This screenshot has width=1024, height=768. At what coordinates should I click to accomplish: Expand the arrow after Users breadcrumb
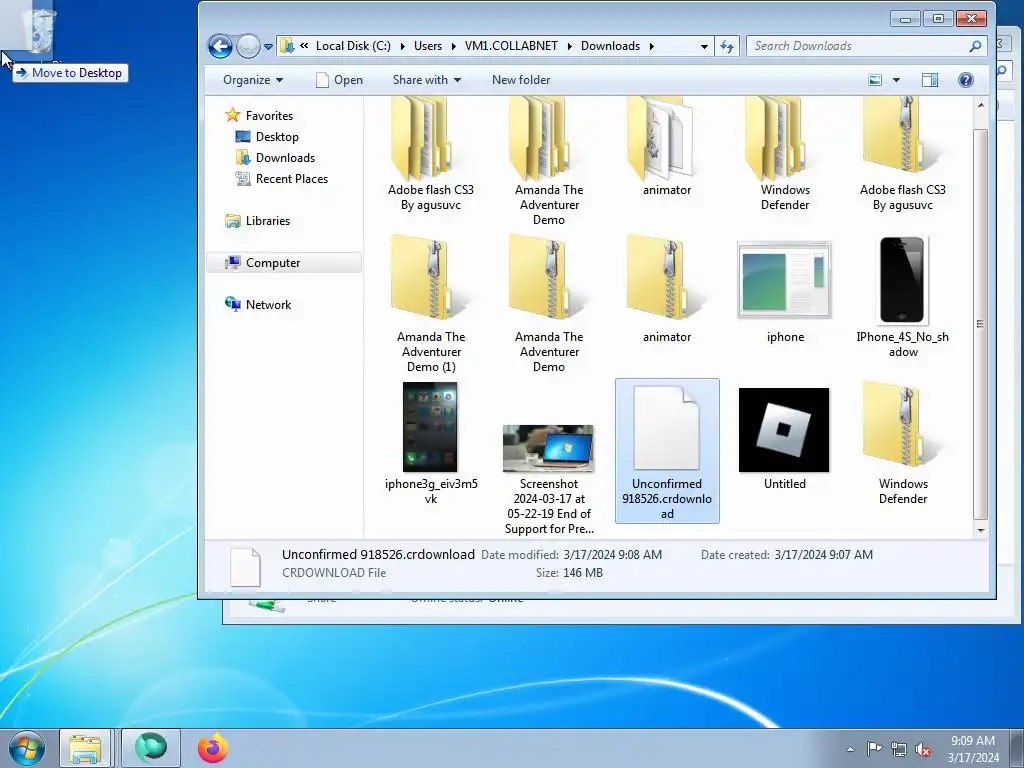(x=453, y=46)
